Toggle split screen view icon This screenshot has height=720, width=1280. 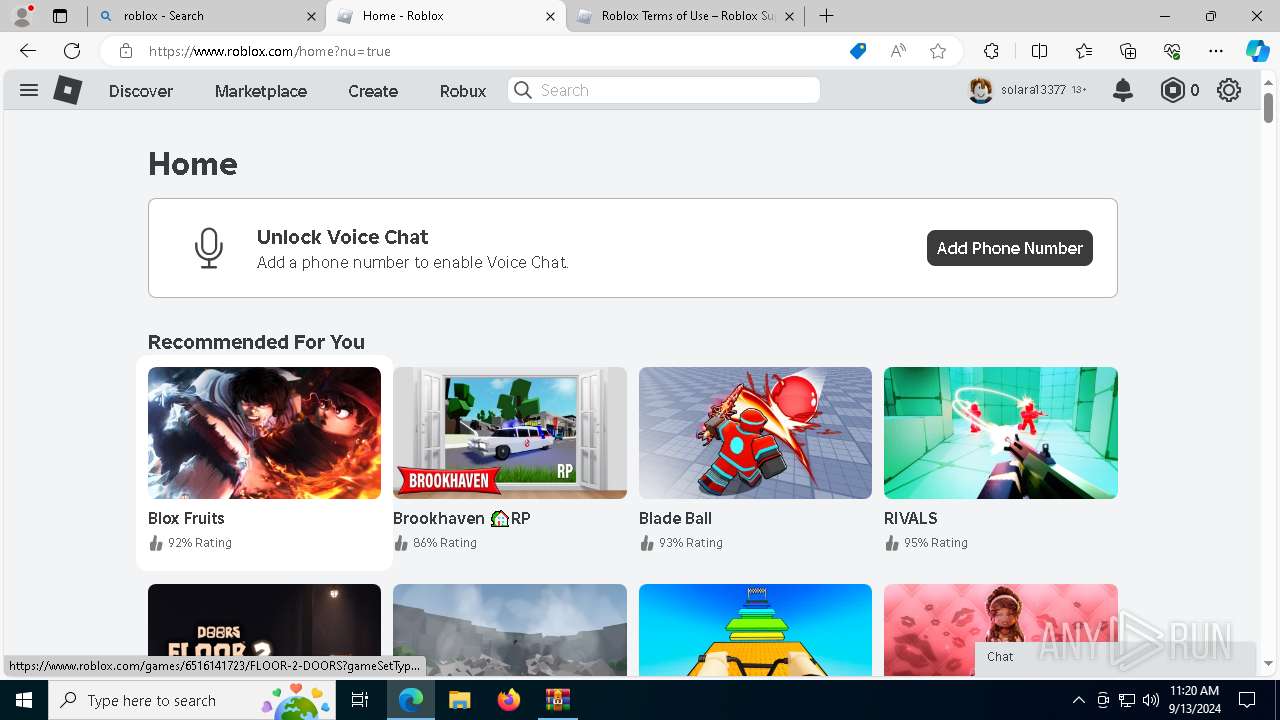coord(1039,51)
